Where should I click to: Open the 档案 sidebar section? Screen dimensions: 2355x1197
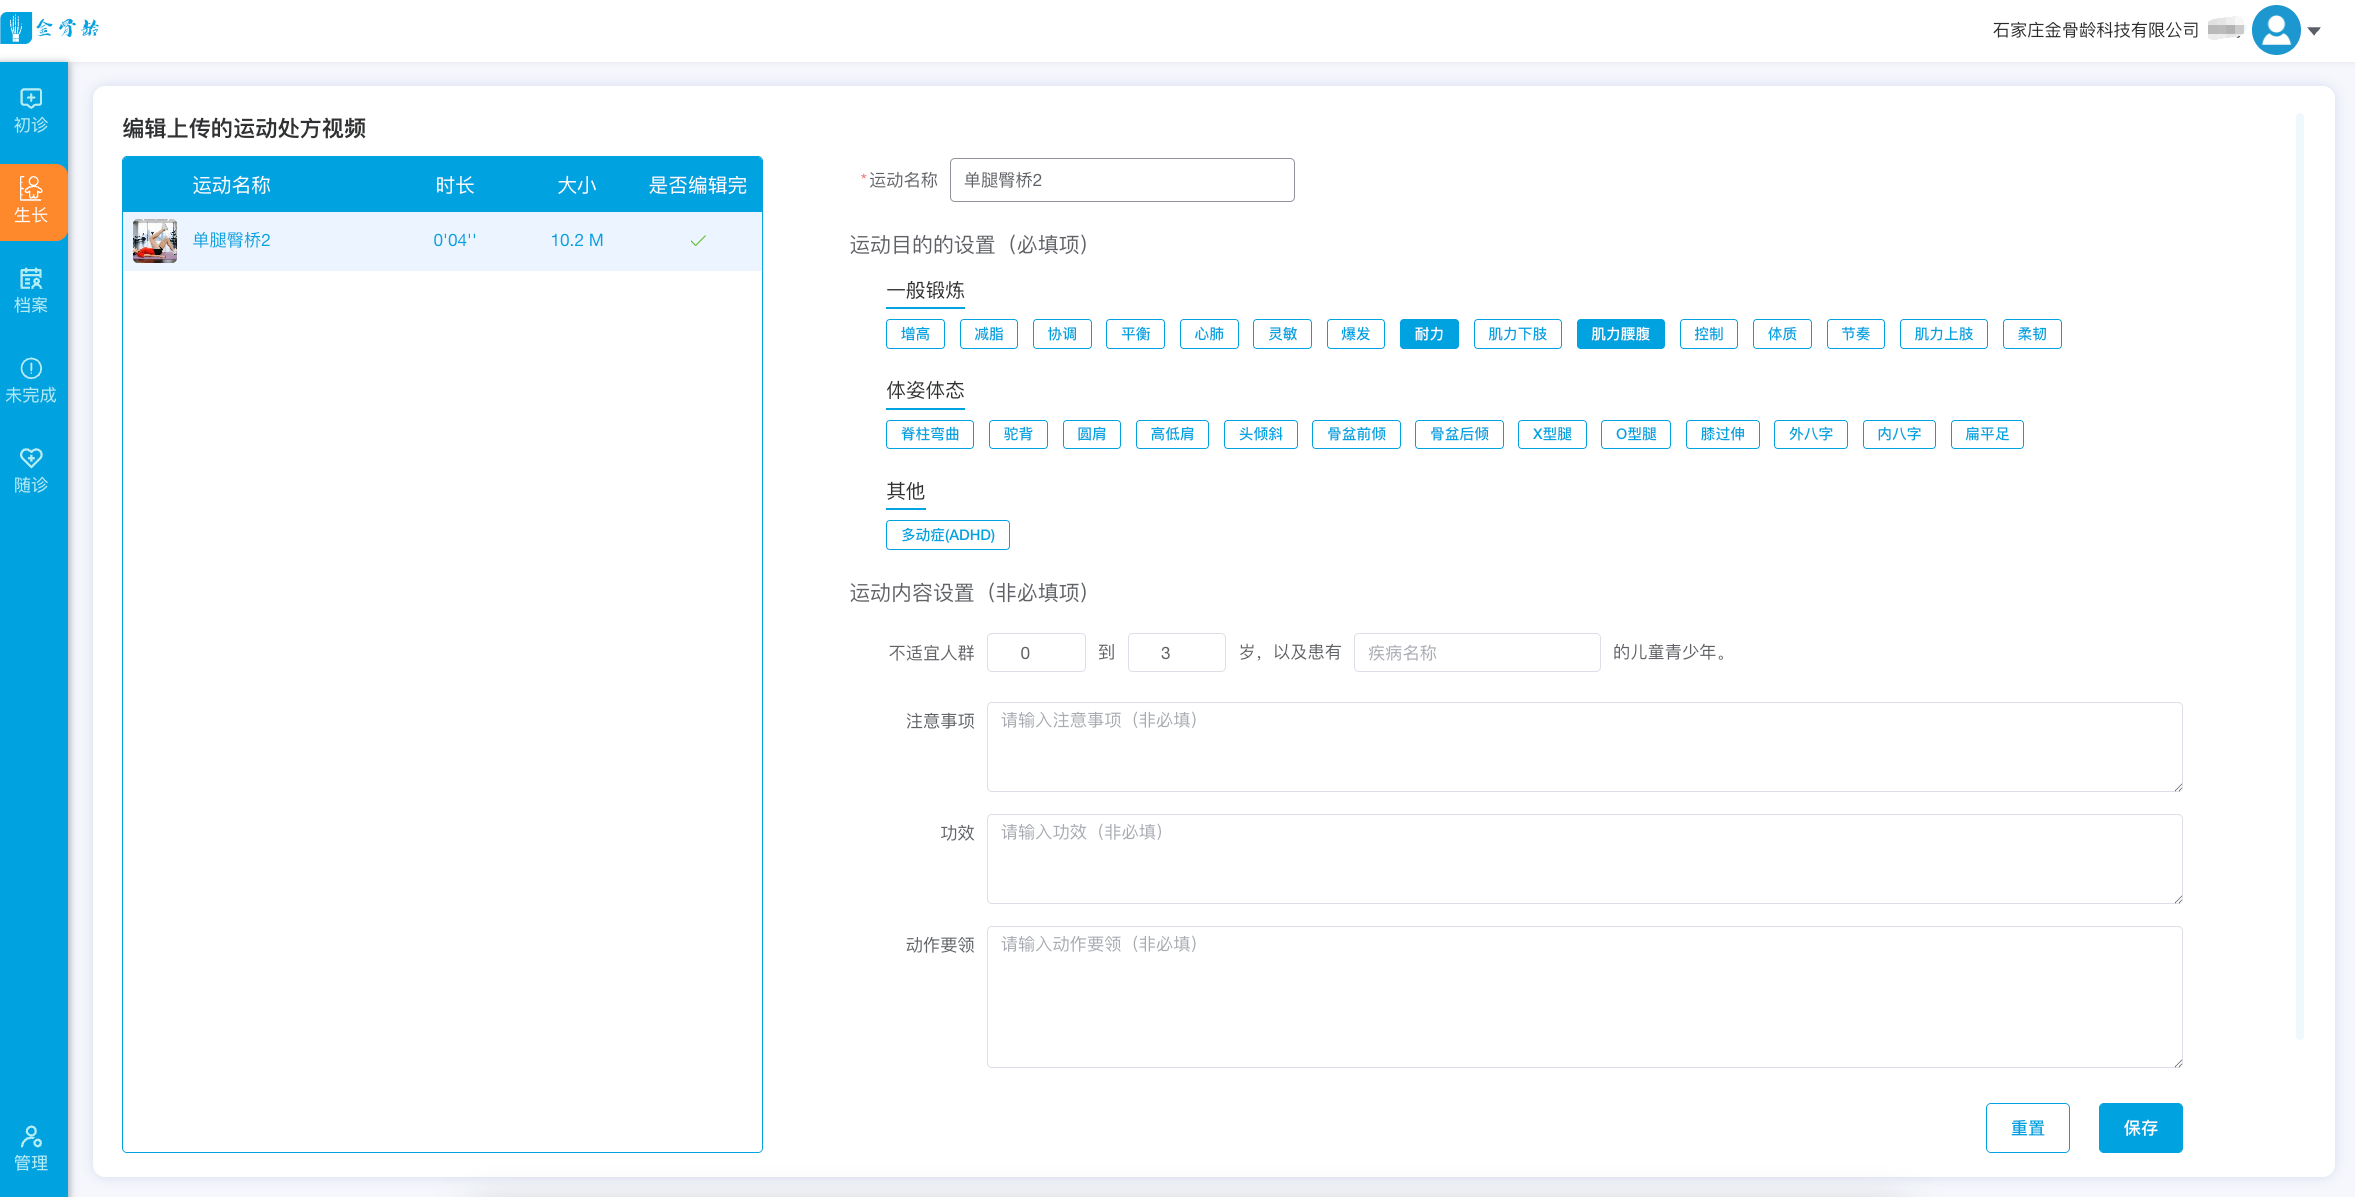[x=31, y=291]
